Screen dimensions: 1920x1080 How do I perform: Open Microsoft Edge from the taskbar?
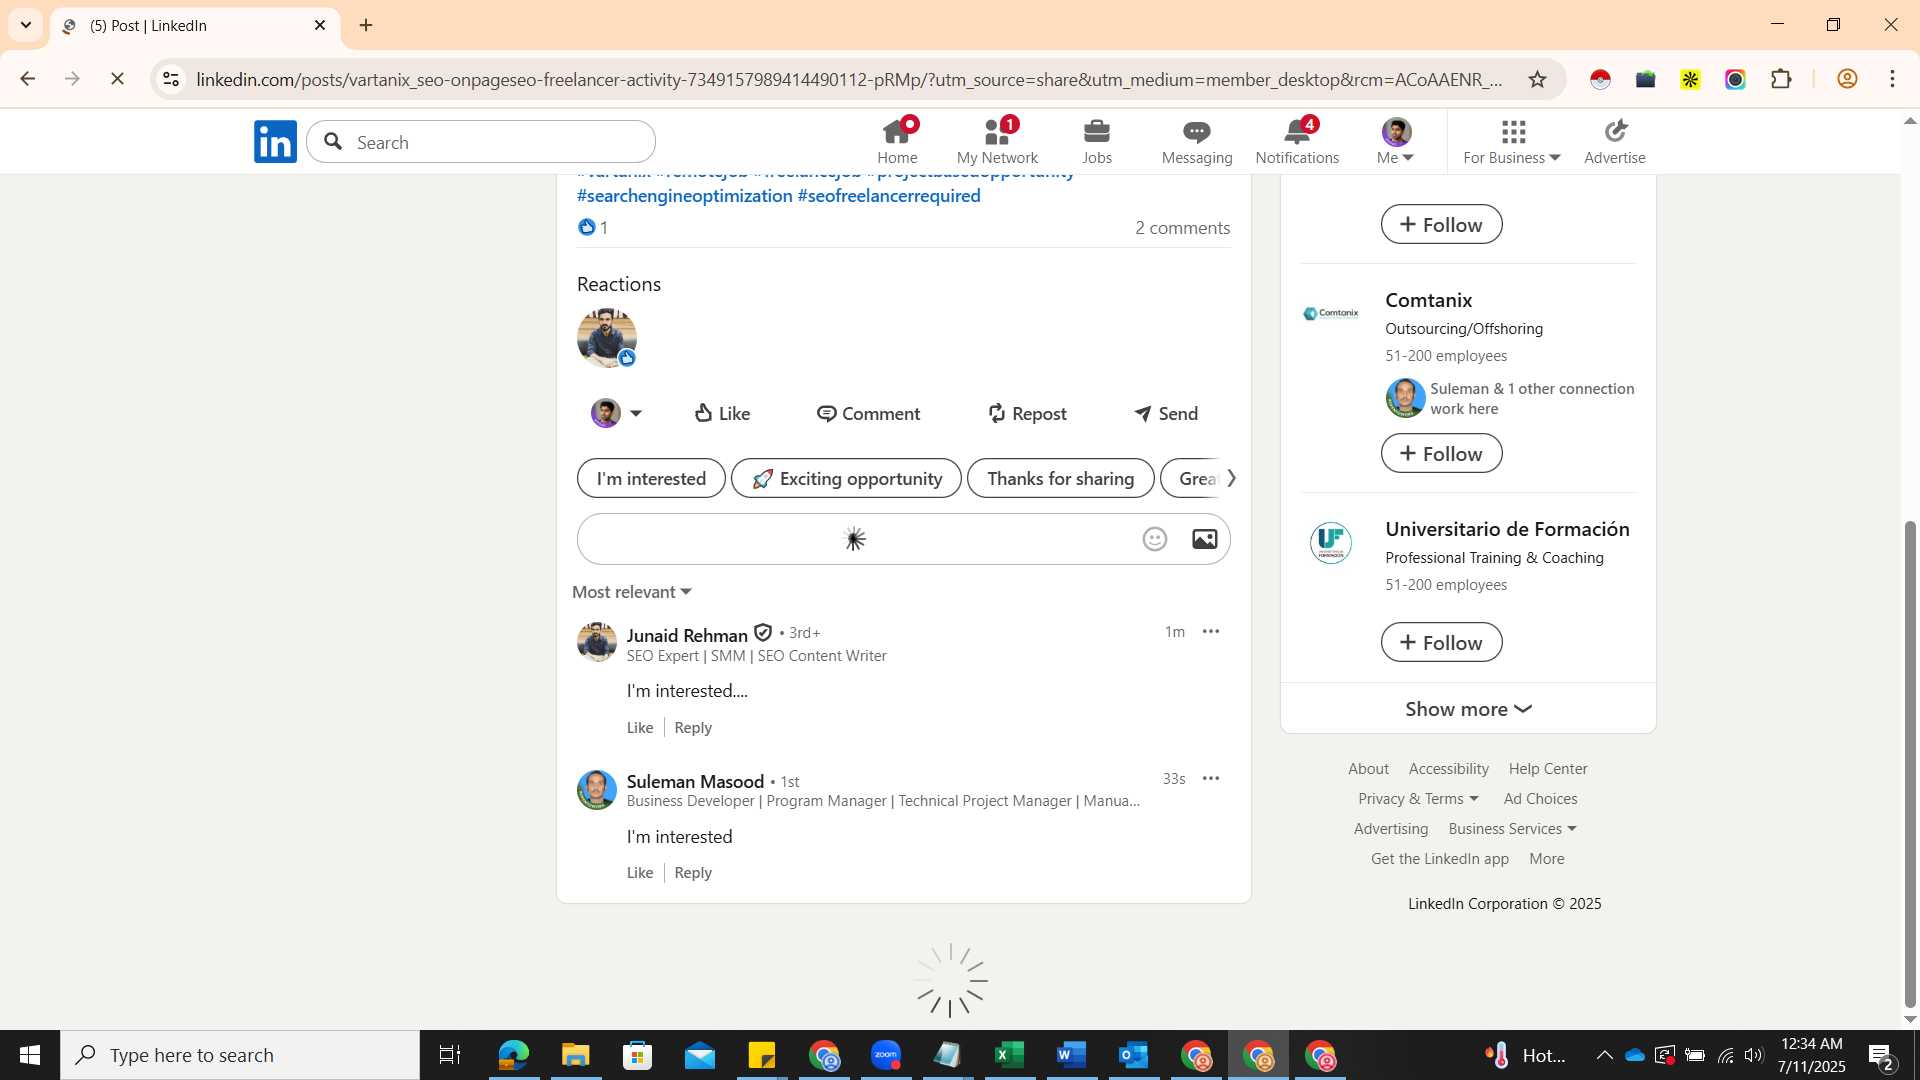(513, 1055)
